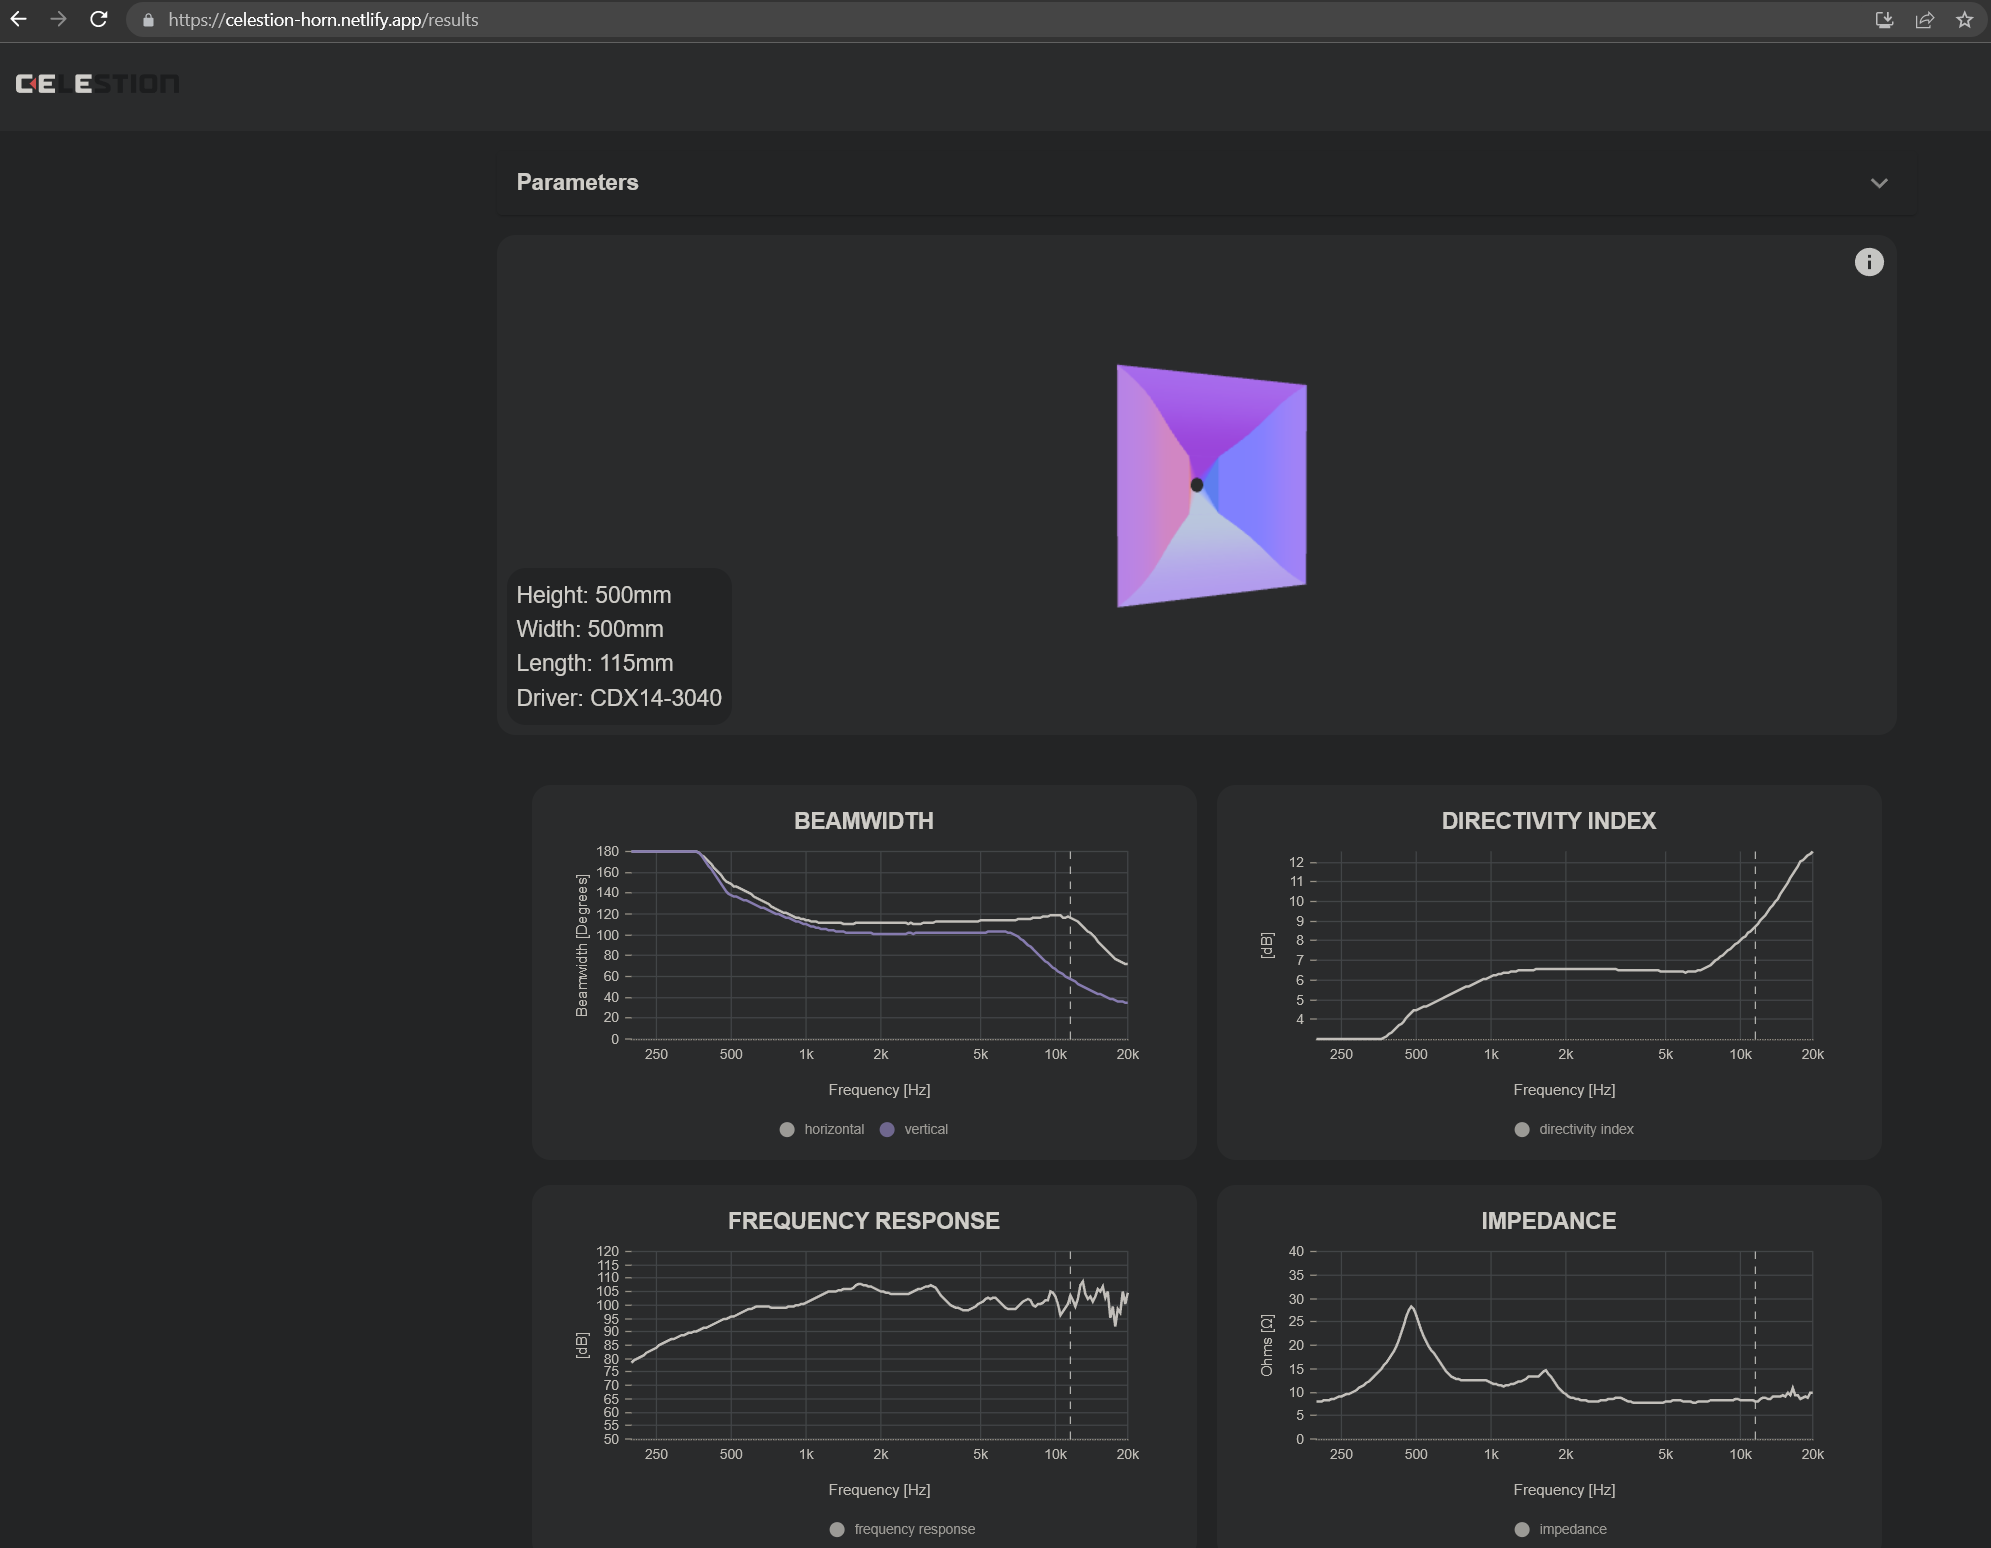Toggle the horizontal beamwidth legend
This screenshot has width=1991, height=1548.
coord(822,1129)
